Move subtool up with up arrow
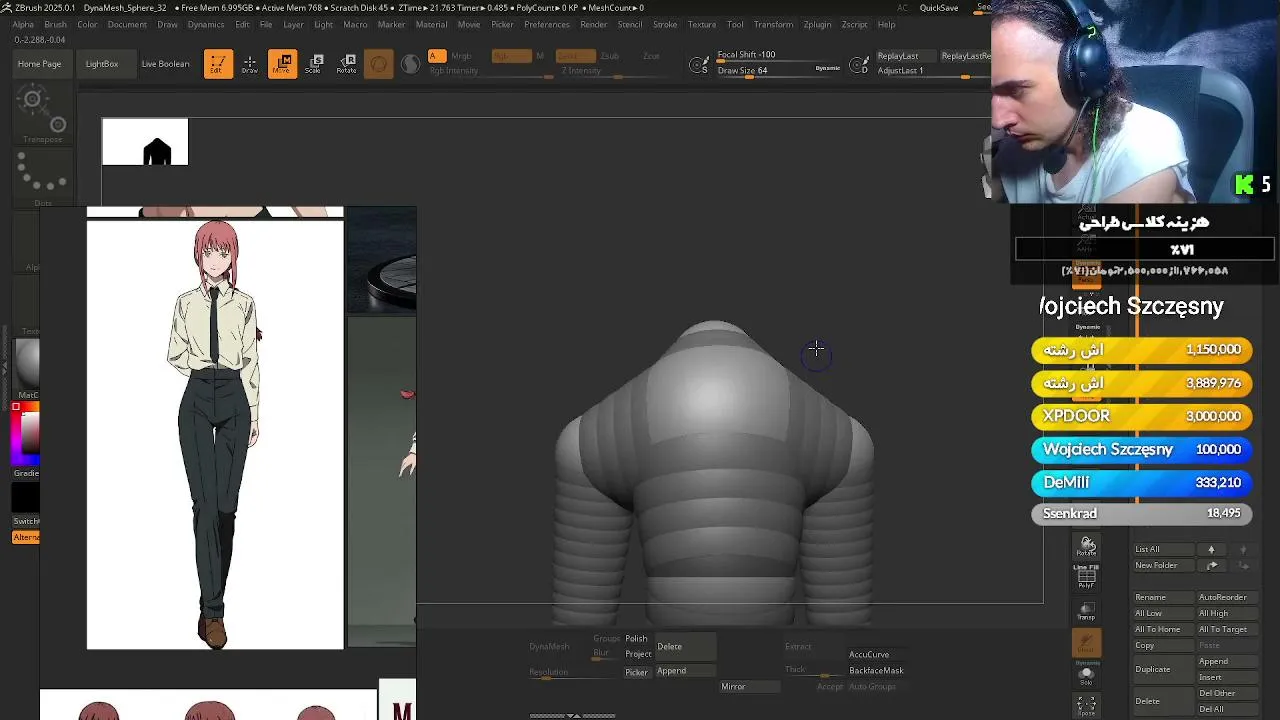The image size is (1280, 720). (1211, 549)
